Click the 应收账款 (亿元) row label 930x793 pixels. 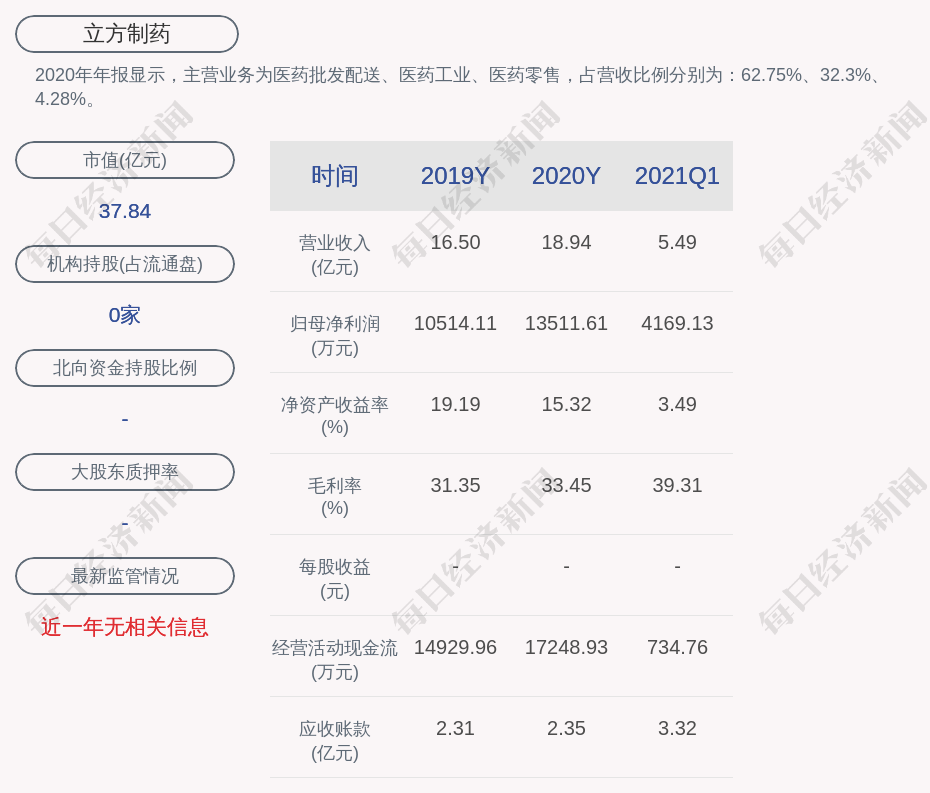point(335,741)
